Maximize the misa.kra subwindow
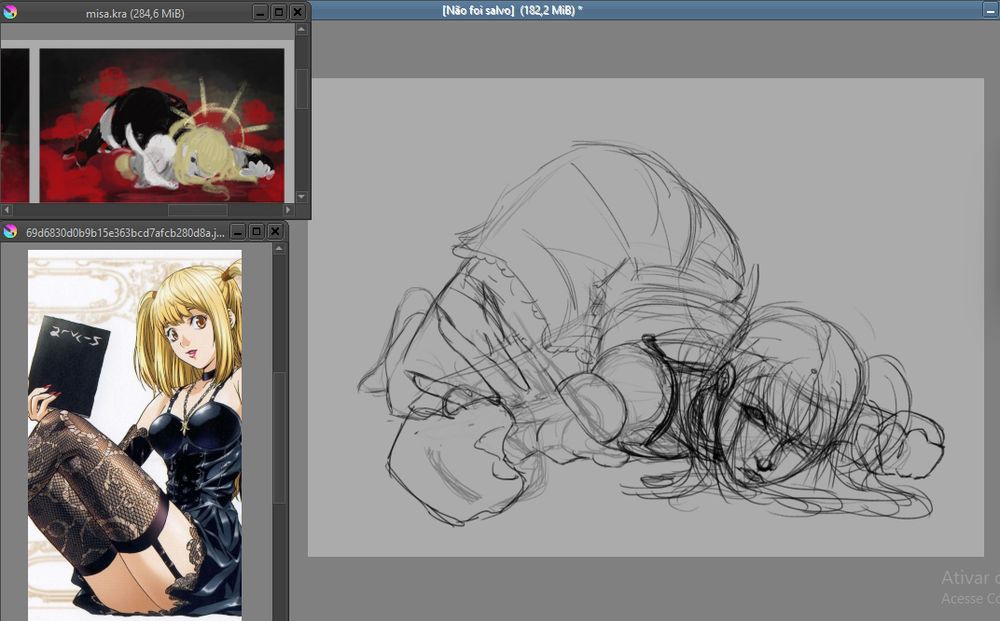 pos(279,13)
